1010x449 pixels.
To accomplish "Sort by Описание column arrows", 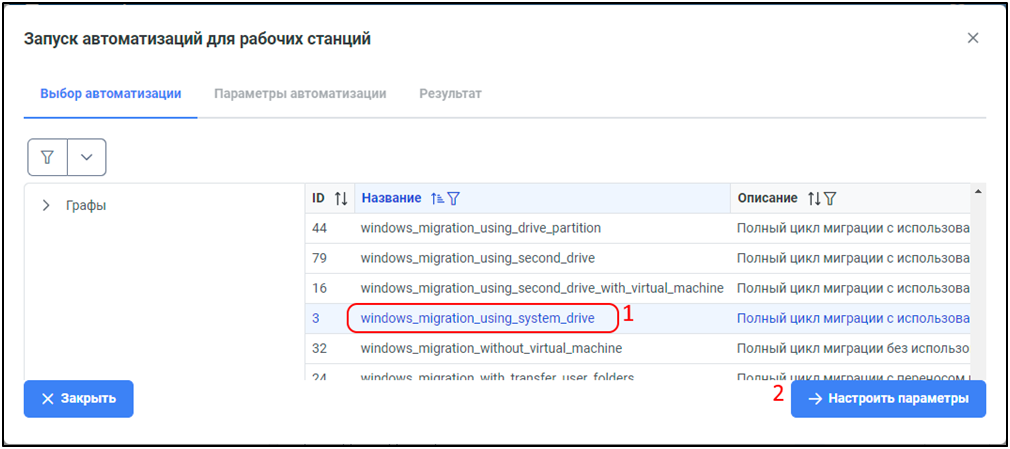I will pyautogui.click(x=813, y=198).
